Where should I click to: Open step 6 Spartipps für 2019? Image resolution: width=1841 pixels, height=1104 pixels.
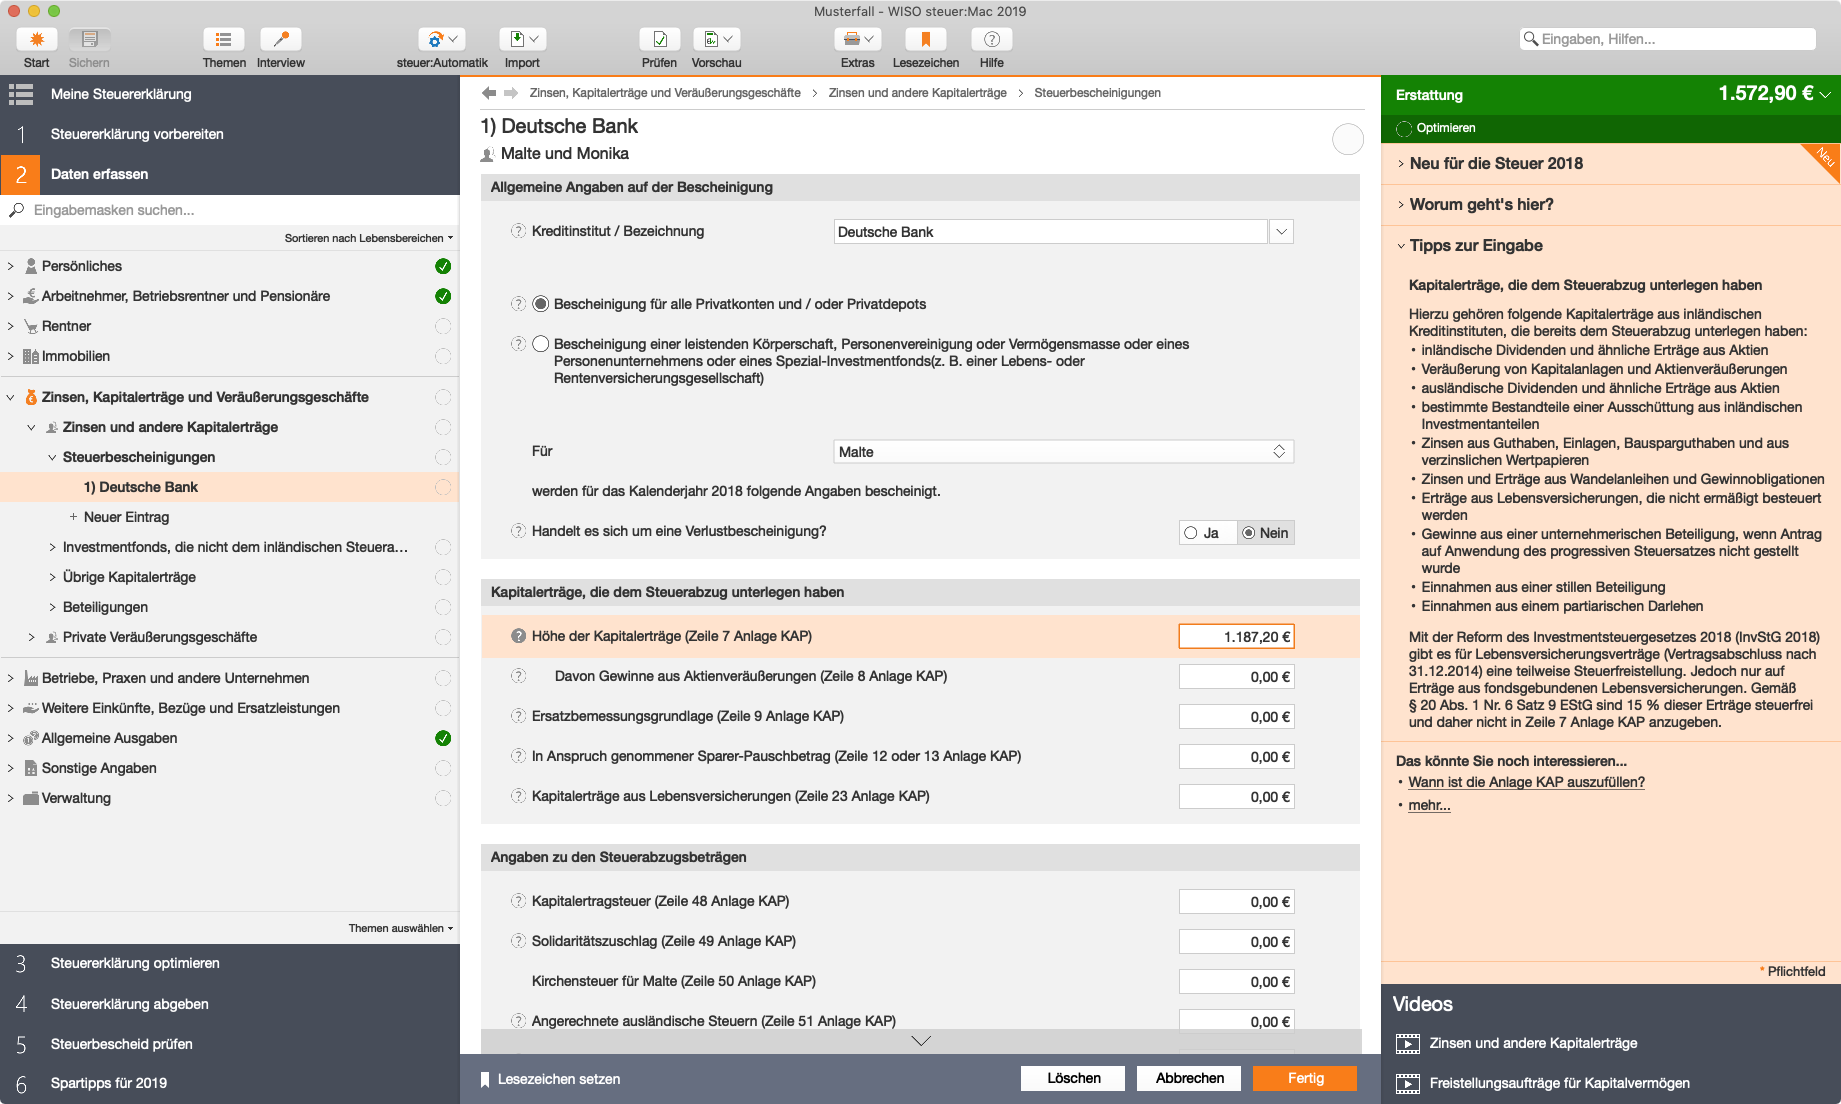pos(230,1084)
